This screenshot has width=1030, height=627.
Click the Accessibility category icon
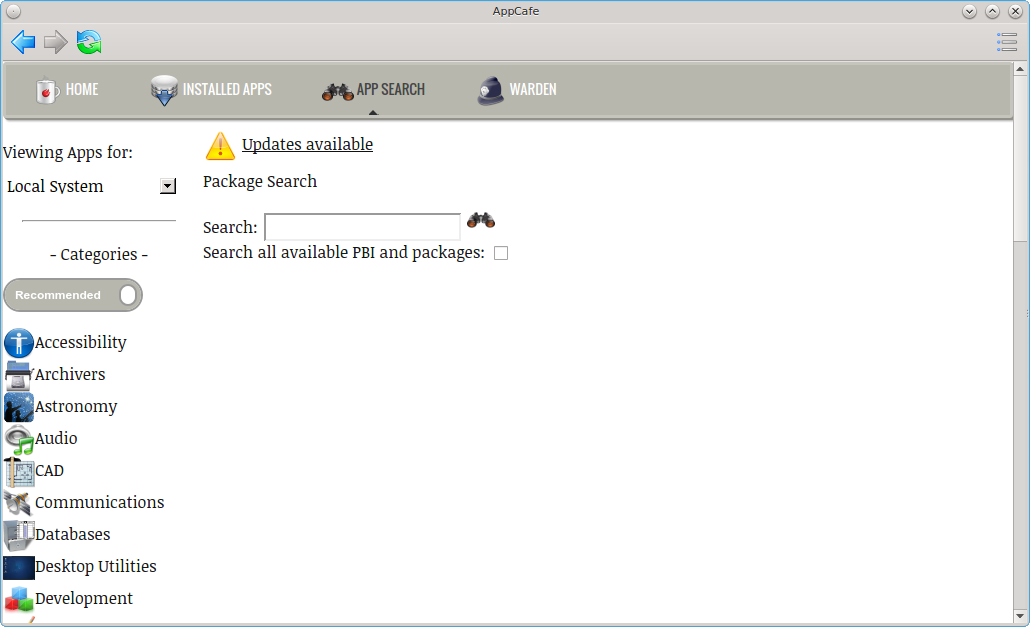18,343
